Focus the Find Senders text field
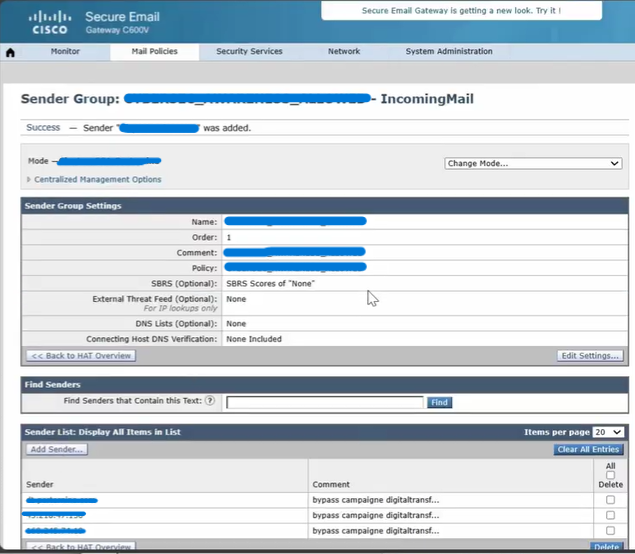This screenshot has height=554, width=635. [325, 402]
